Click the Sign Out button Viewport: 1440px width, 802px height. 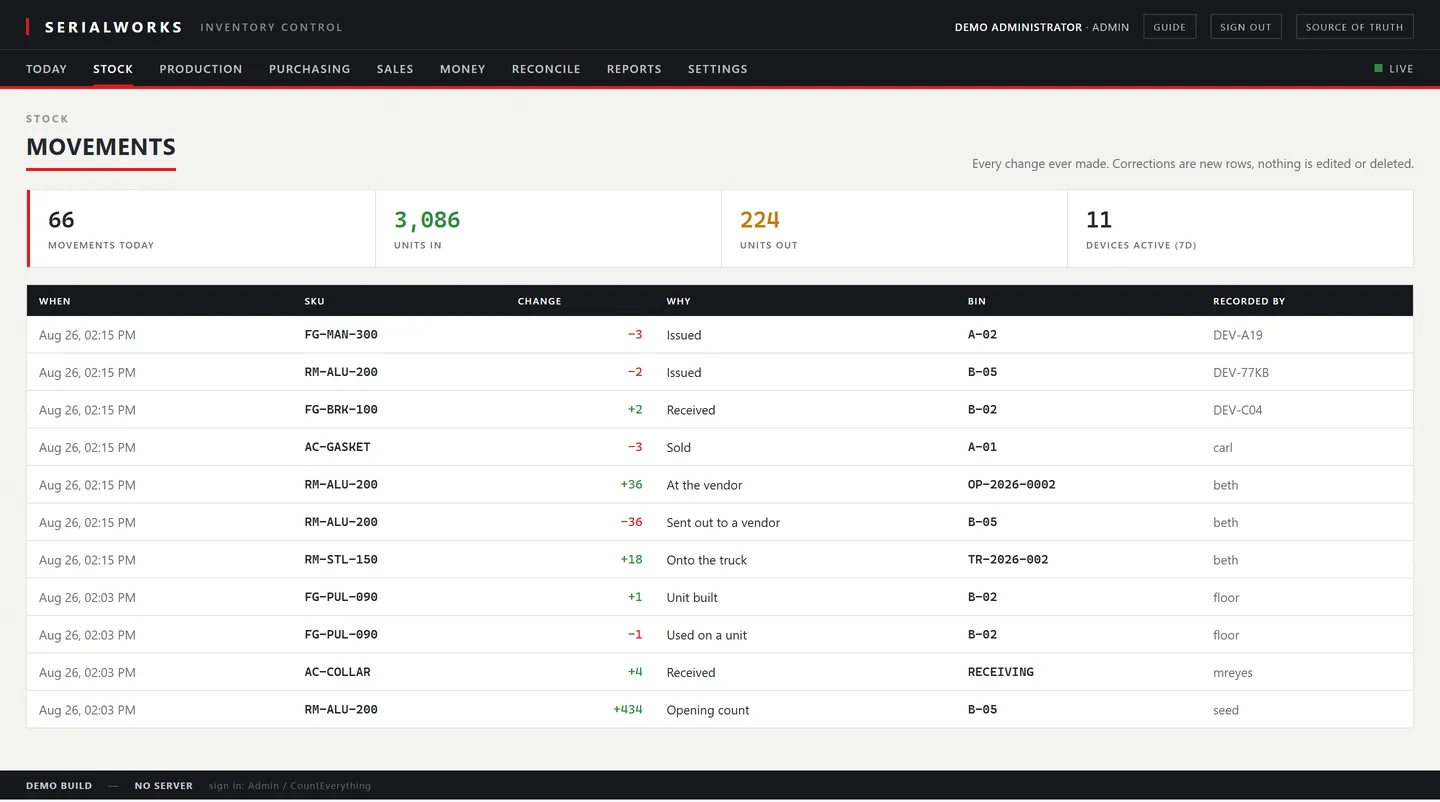coord(1246,27)
